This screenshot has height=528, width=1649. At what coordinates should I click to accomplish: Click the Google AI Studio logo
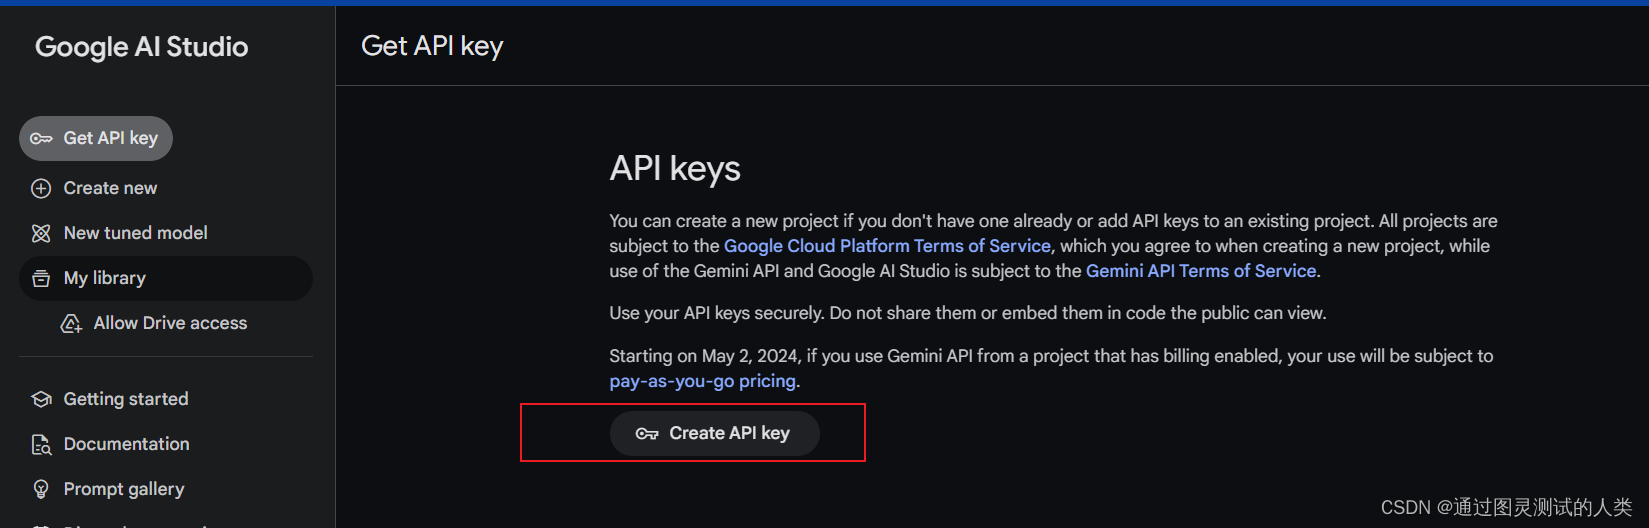pos(142,47)
